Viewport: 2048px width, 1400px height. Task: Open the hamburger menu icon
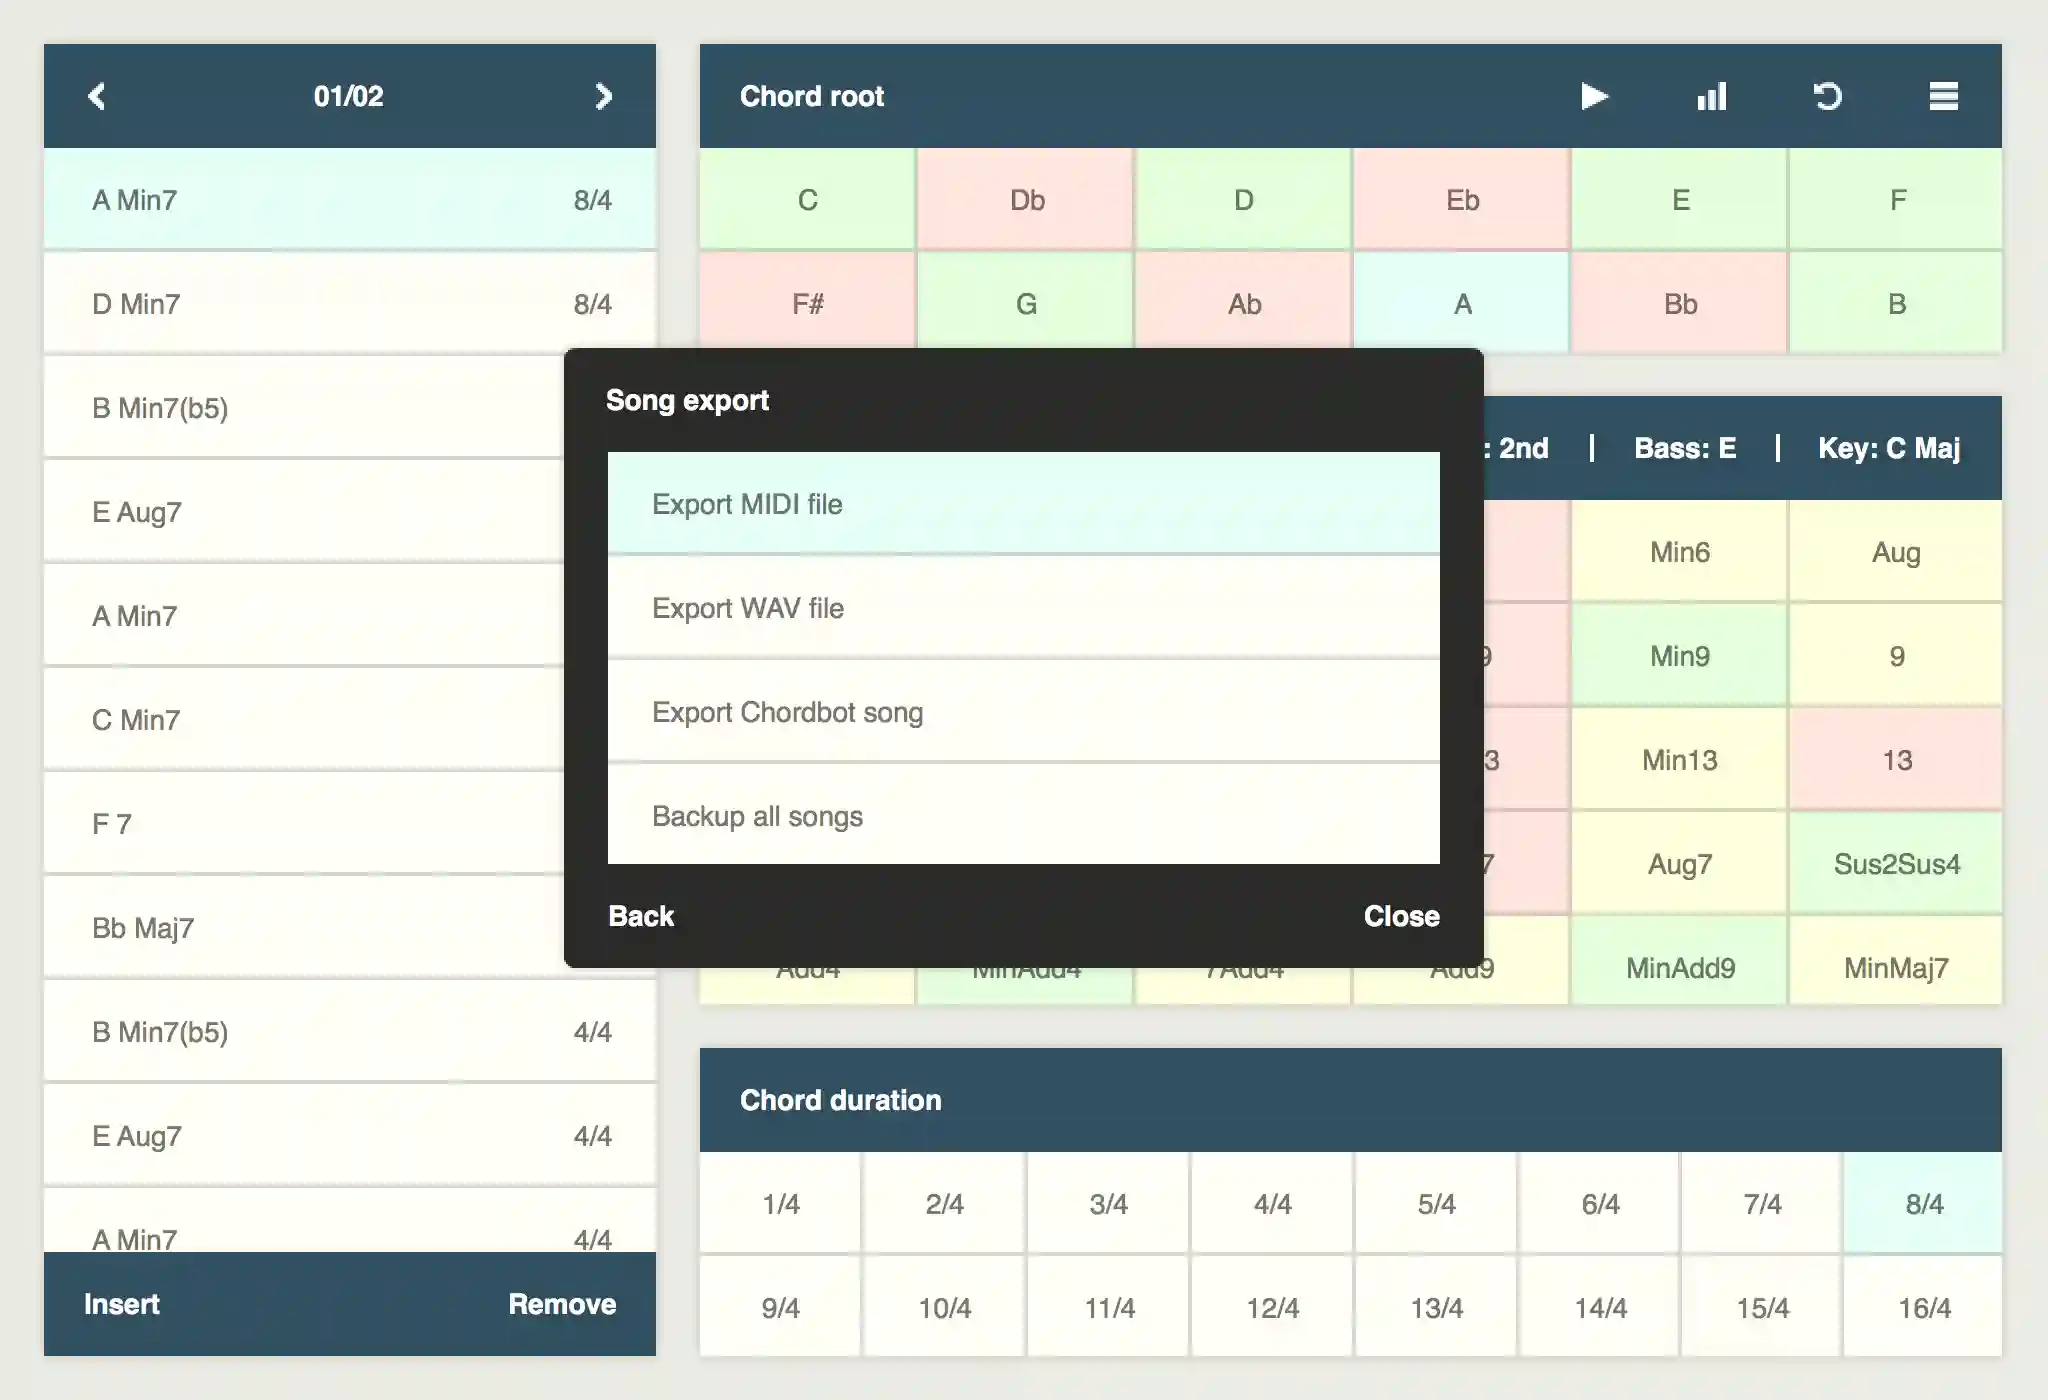tap(1943, 96)
